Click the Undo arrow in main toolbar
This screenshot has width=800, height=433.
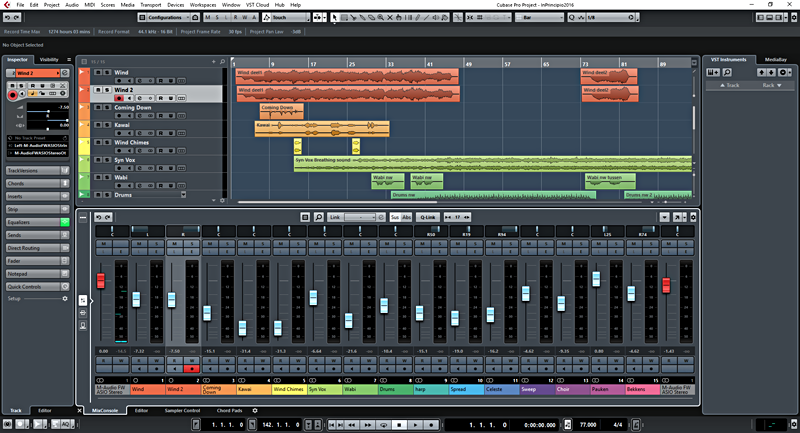tap(7, 17)
